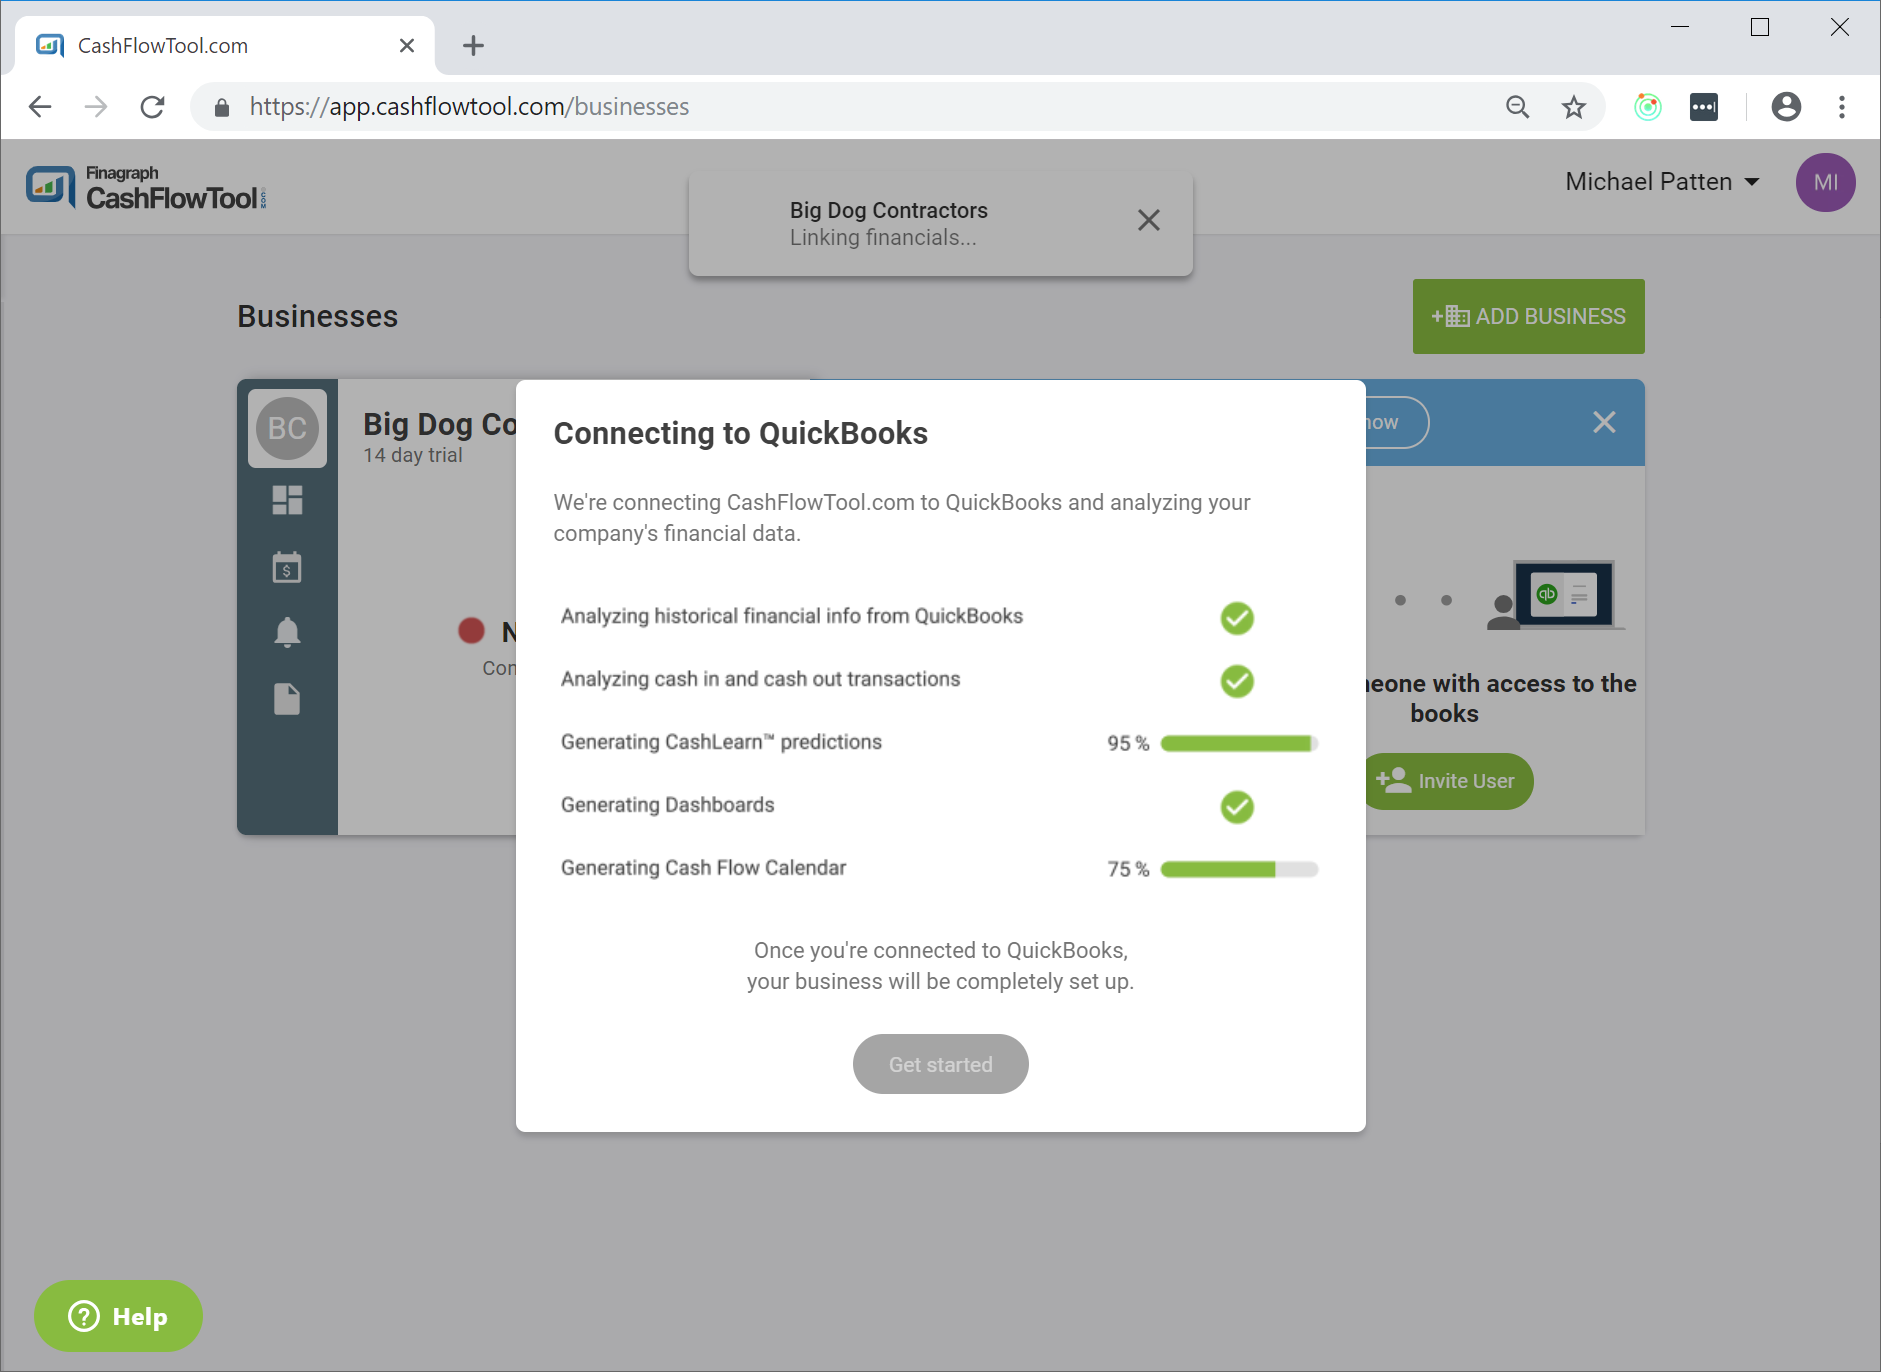The image size is (1881, 1372).
Task: Click the Cash Flow Calendar 75% progress bar
Action: tap(1239, 870)
